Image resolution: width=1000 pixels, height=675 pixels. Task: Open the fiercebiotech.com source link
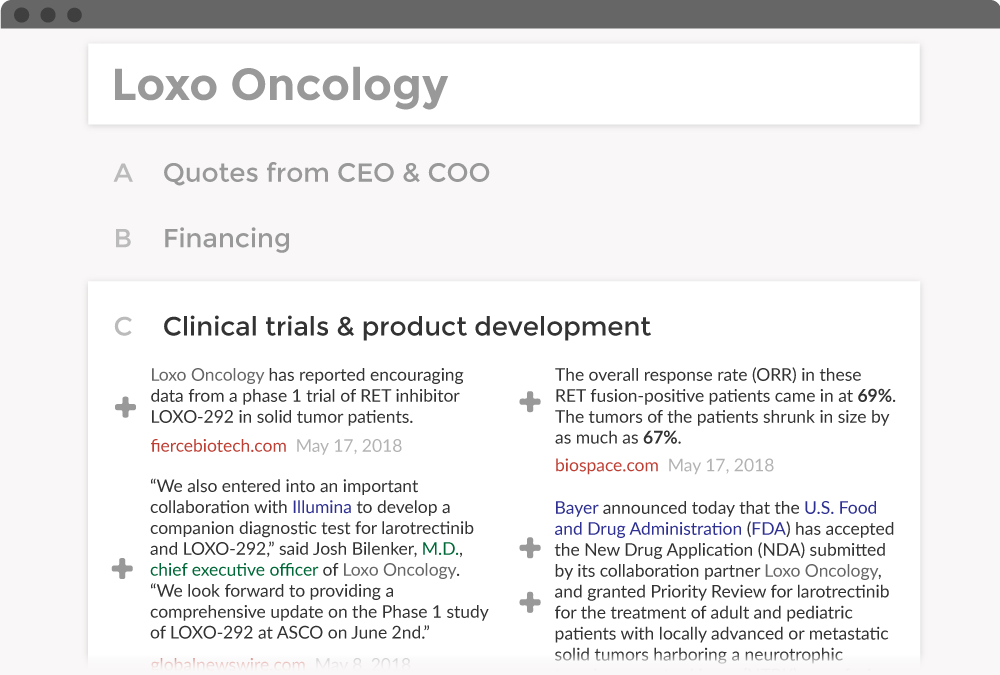[218, 445]
